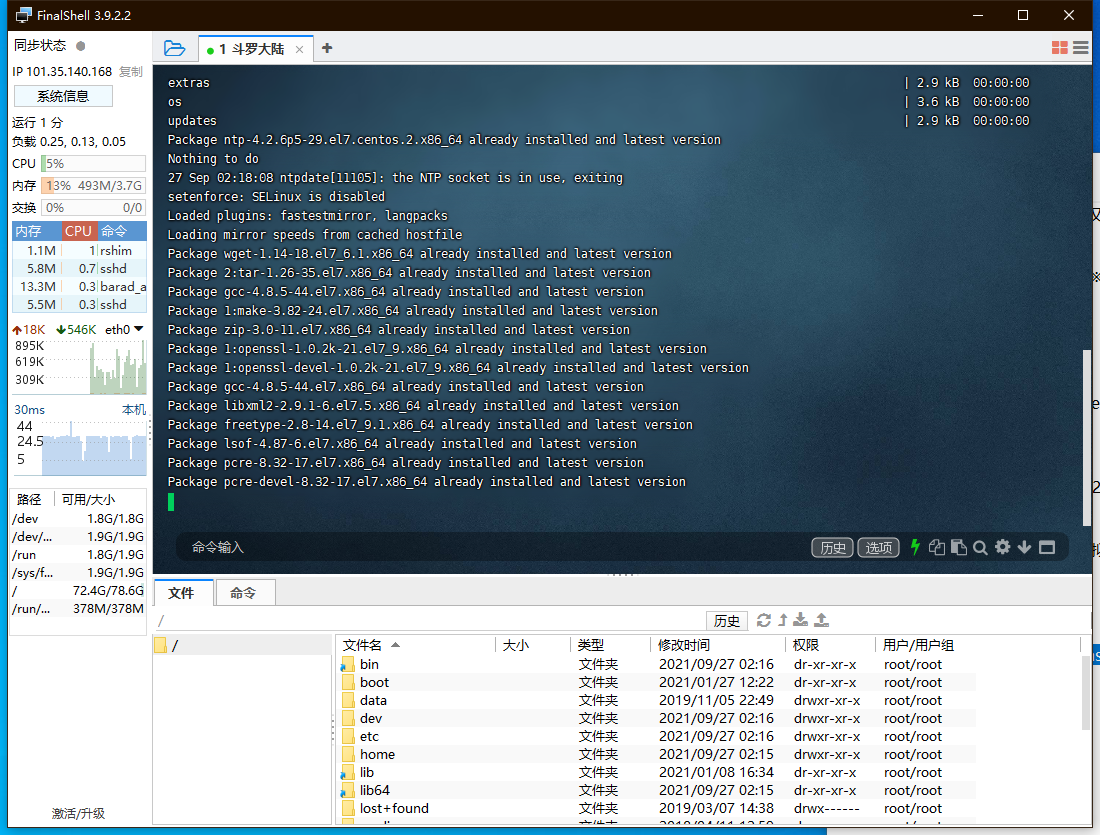The height and width of the screenshot is (835, 1100).
Task: Switch to the 命令 tab
Action: [243, 593]
